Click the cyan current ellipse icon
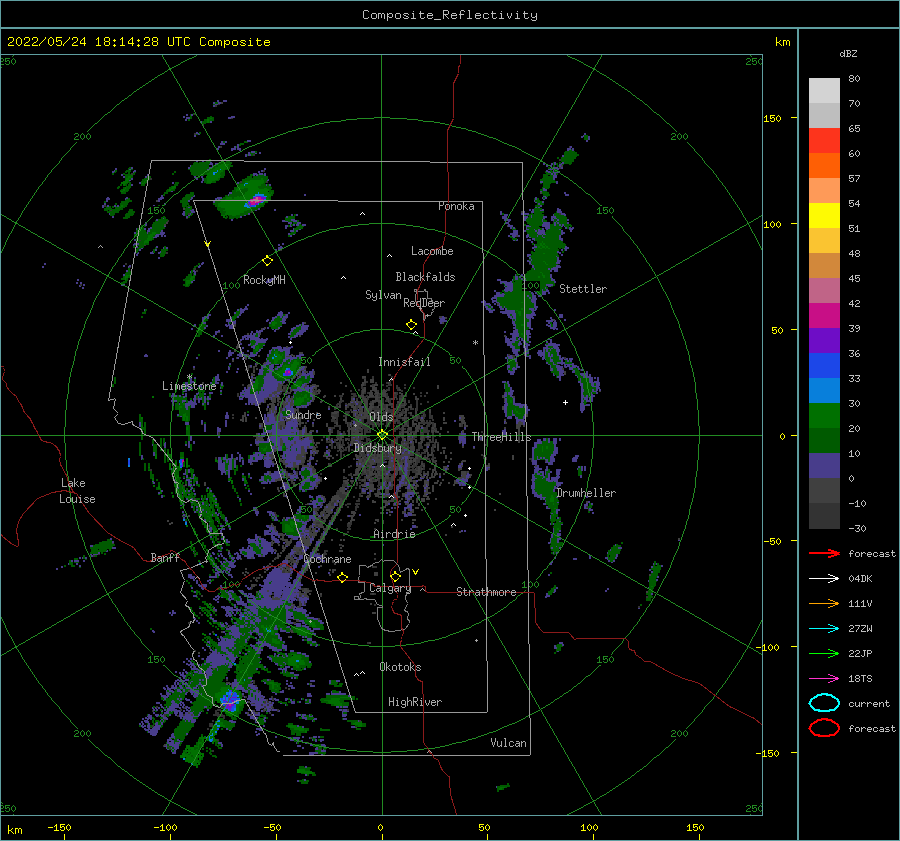The image size is (900, 841). click(x=824, y=703)
